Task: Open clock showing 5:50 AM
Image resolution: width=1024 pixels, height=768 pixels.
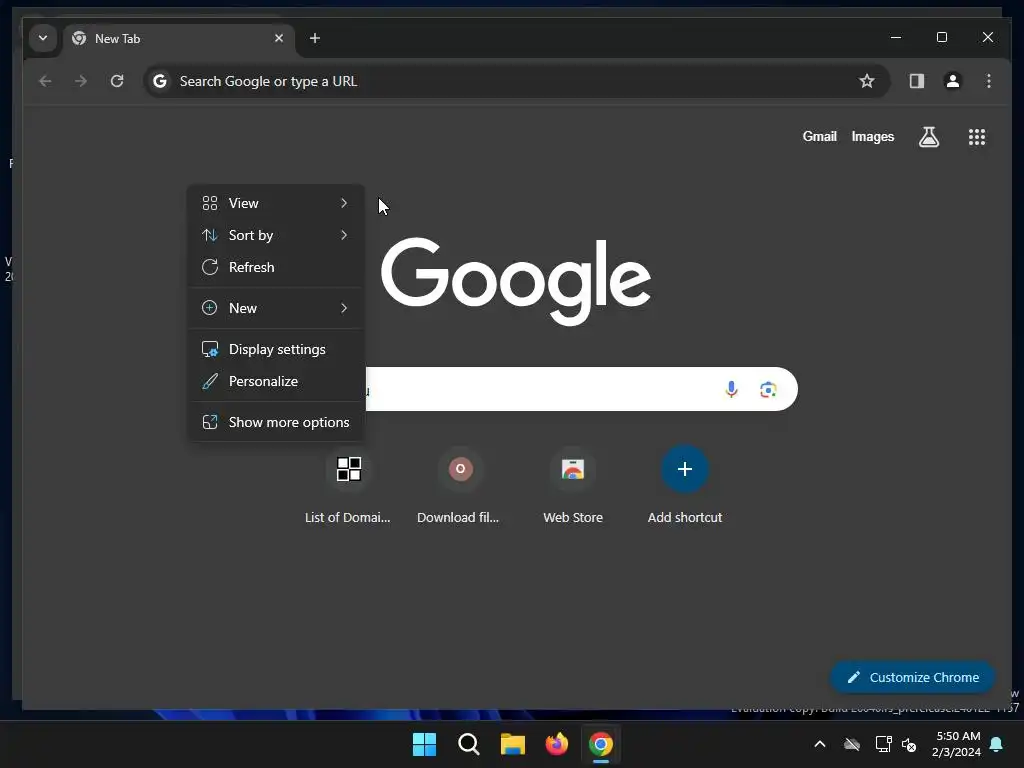Action: pyautogui.click(x=957, y=744)
